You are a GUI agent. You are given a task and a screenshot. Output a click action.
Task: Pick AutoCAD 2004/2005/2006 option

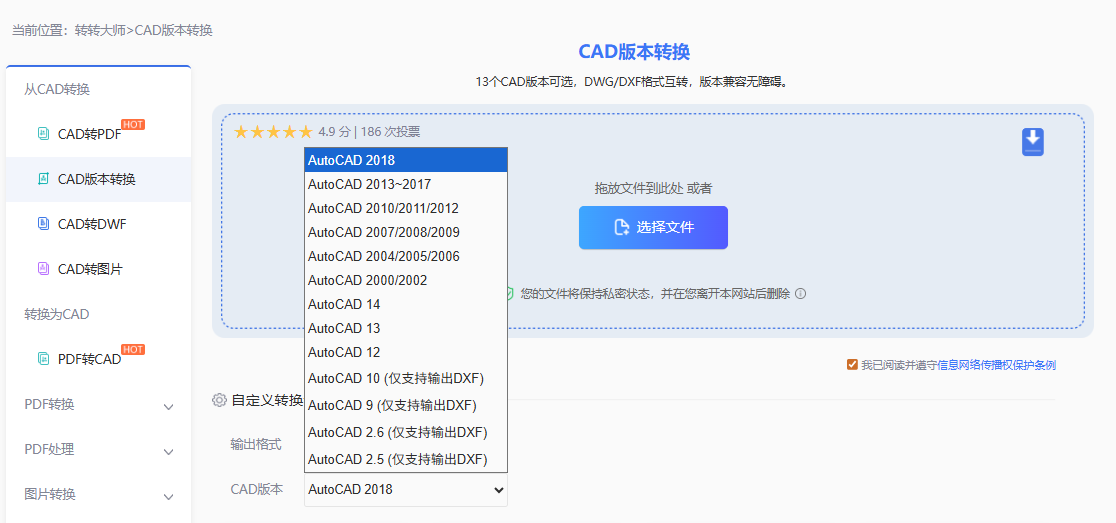pos(406,256)
